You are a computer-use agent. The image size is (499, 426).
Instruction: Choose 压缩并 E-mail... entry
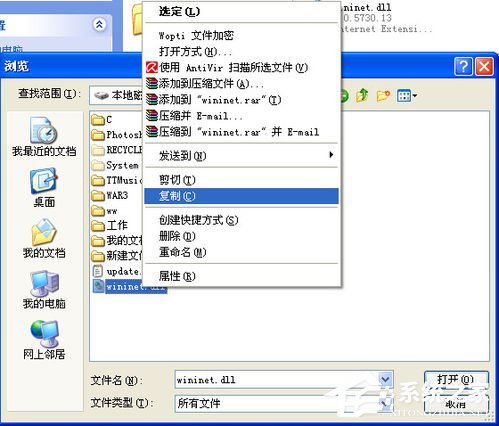[x=241, y=116]
